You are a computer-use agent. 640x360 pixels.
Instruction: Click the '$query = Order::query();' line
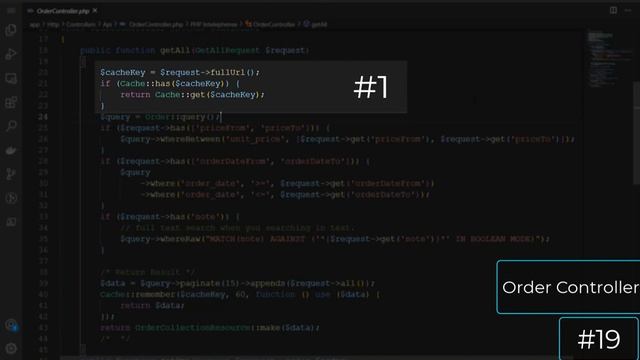160,117
